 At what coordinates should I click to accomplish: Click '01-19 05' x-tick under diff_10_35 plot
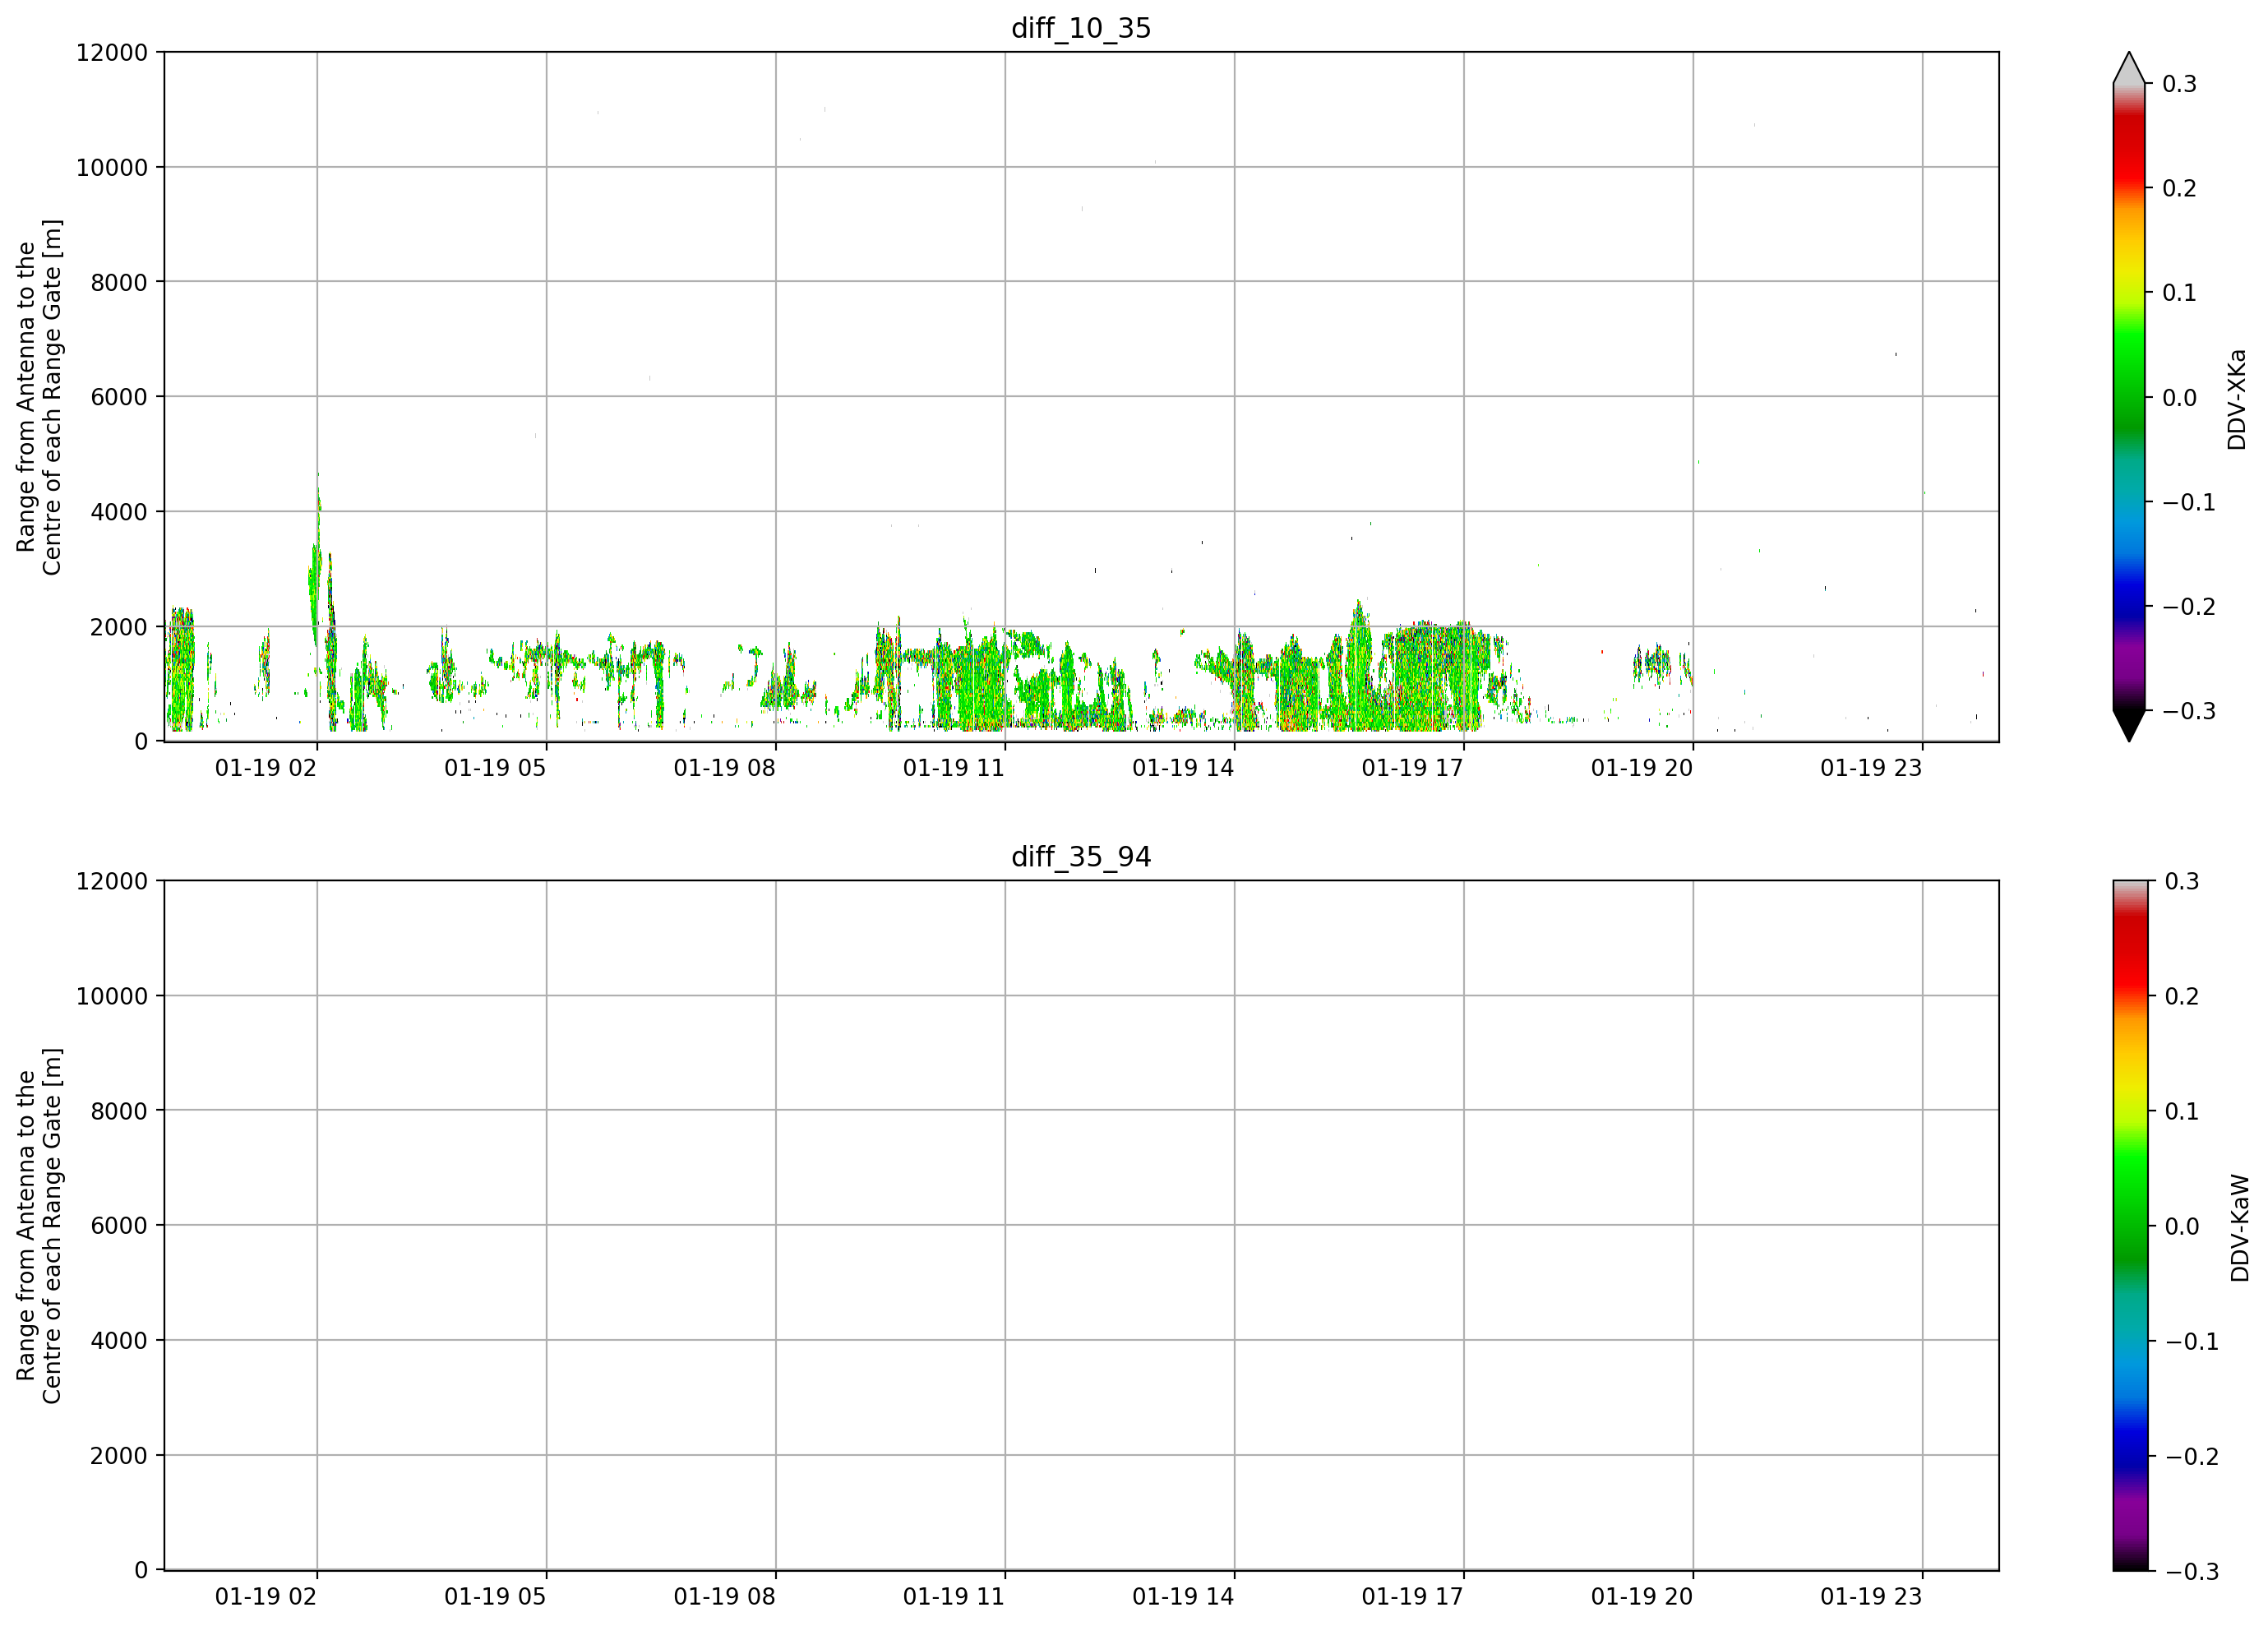click(495, 768)
